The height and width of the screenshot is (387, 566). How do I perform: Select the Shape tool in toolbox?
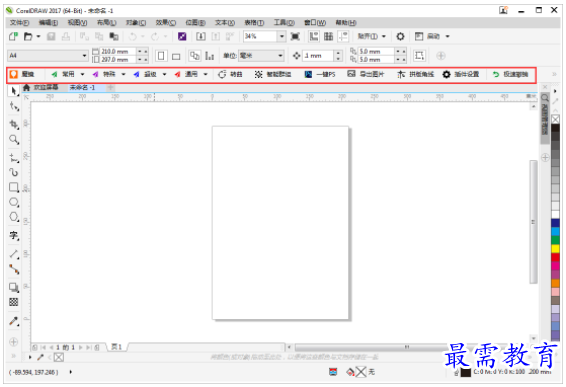tap(14, 106)
